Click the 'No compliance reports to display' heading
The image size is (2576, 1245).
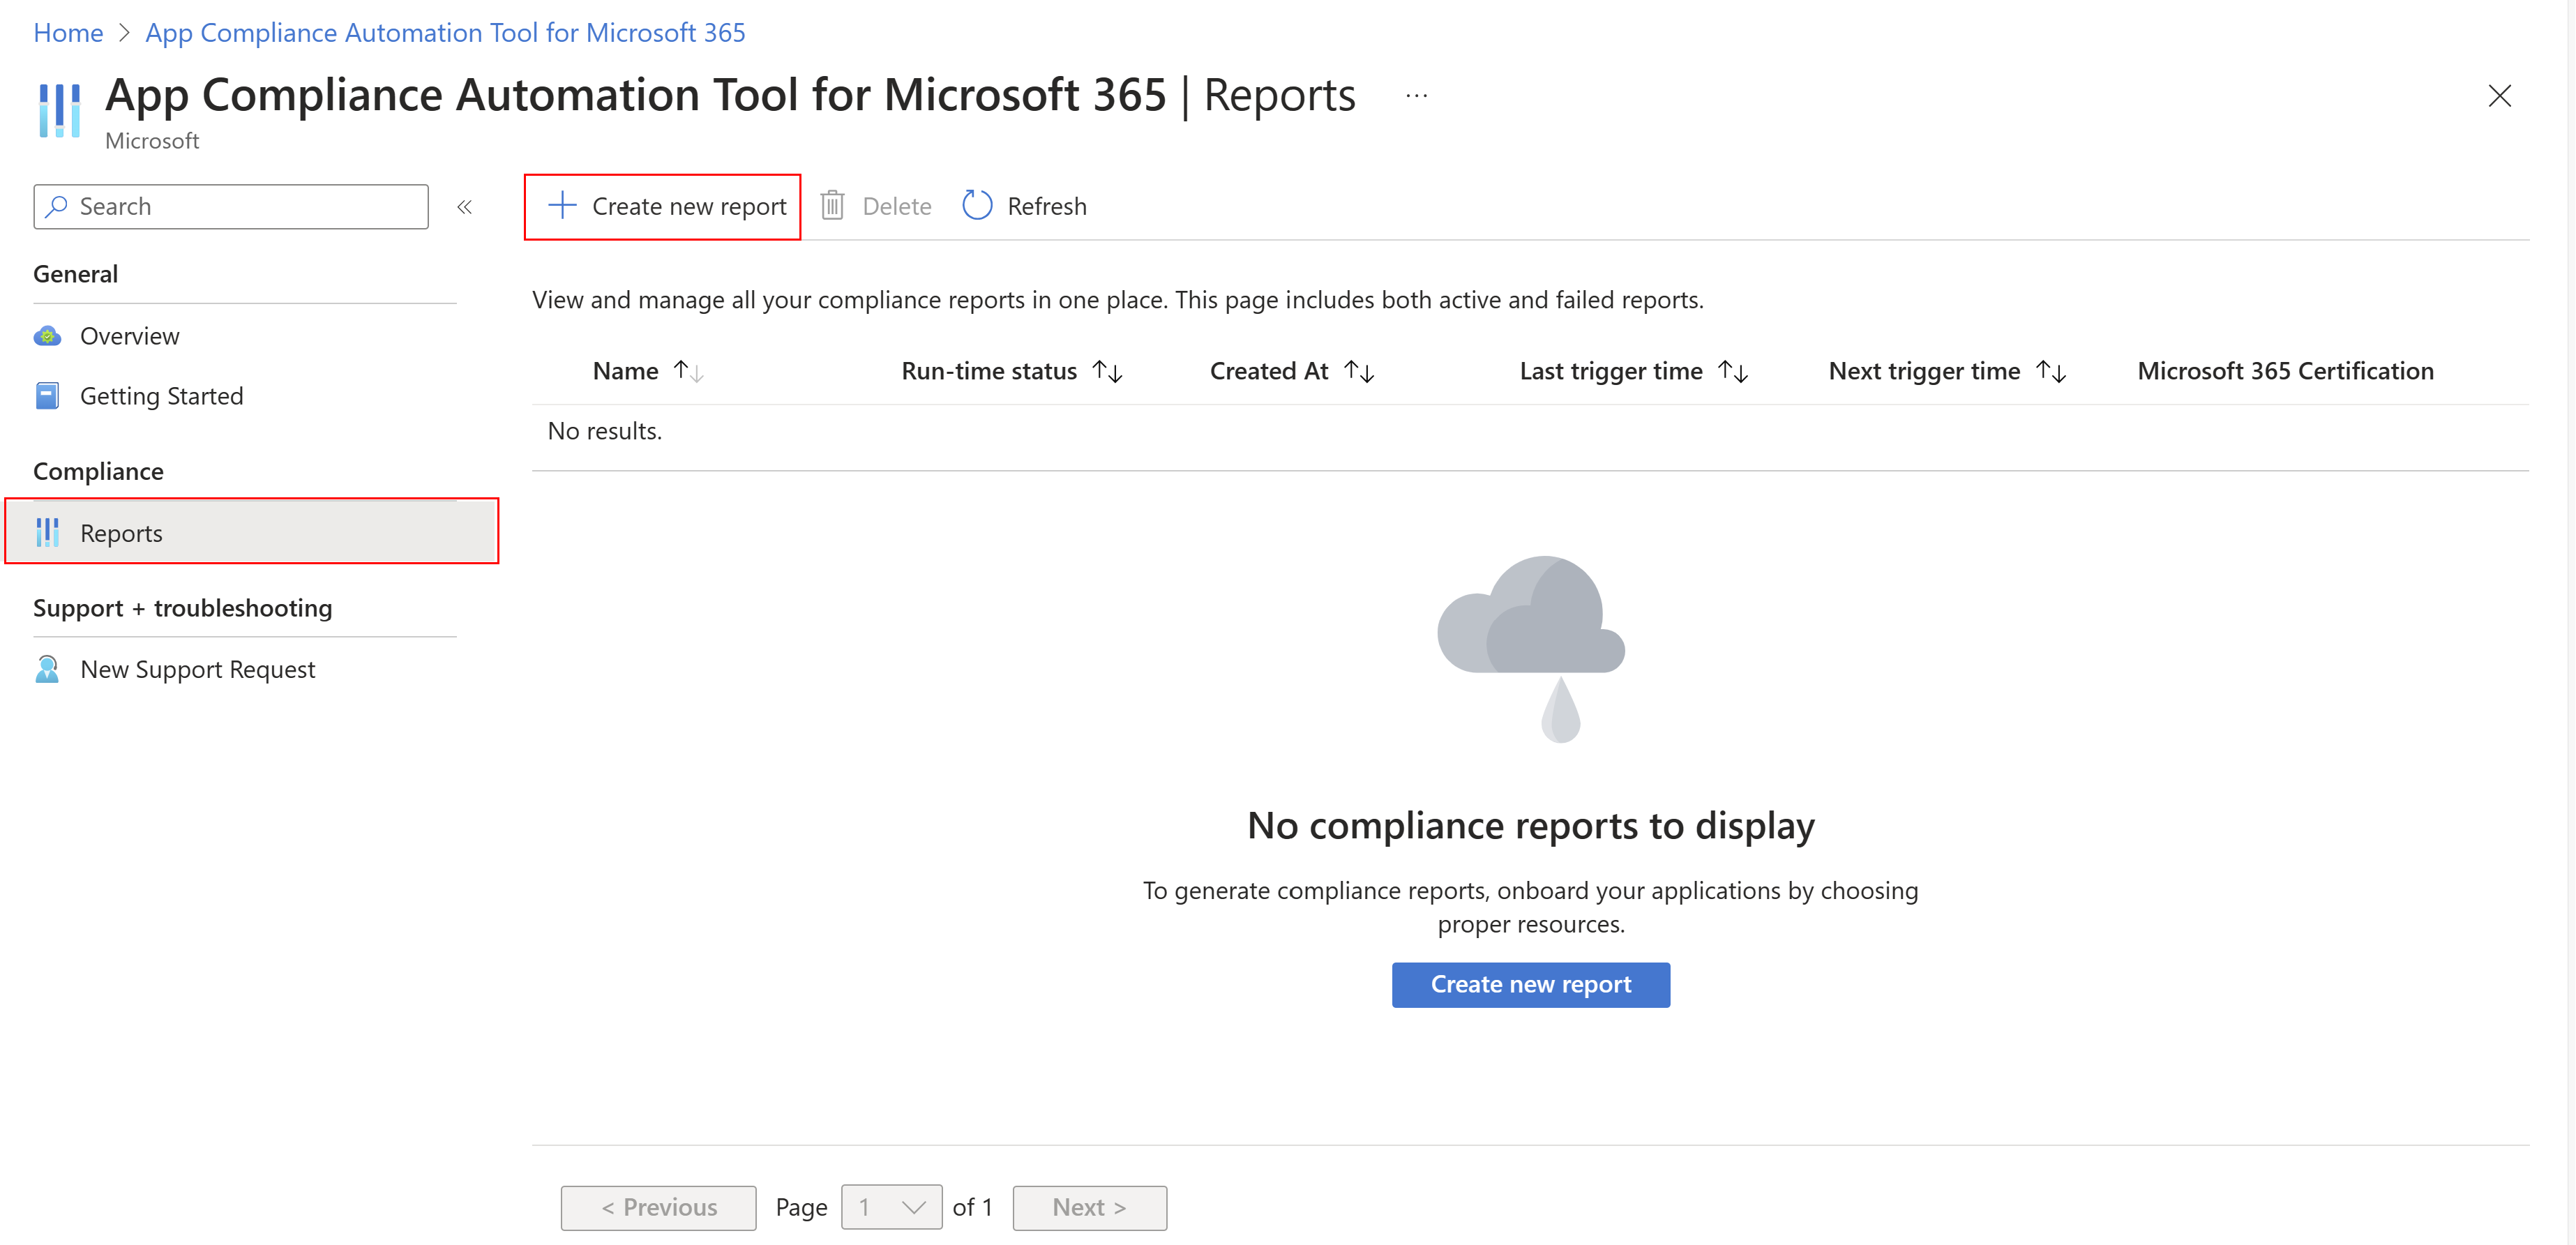tap(1530, 826)
